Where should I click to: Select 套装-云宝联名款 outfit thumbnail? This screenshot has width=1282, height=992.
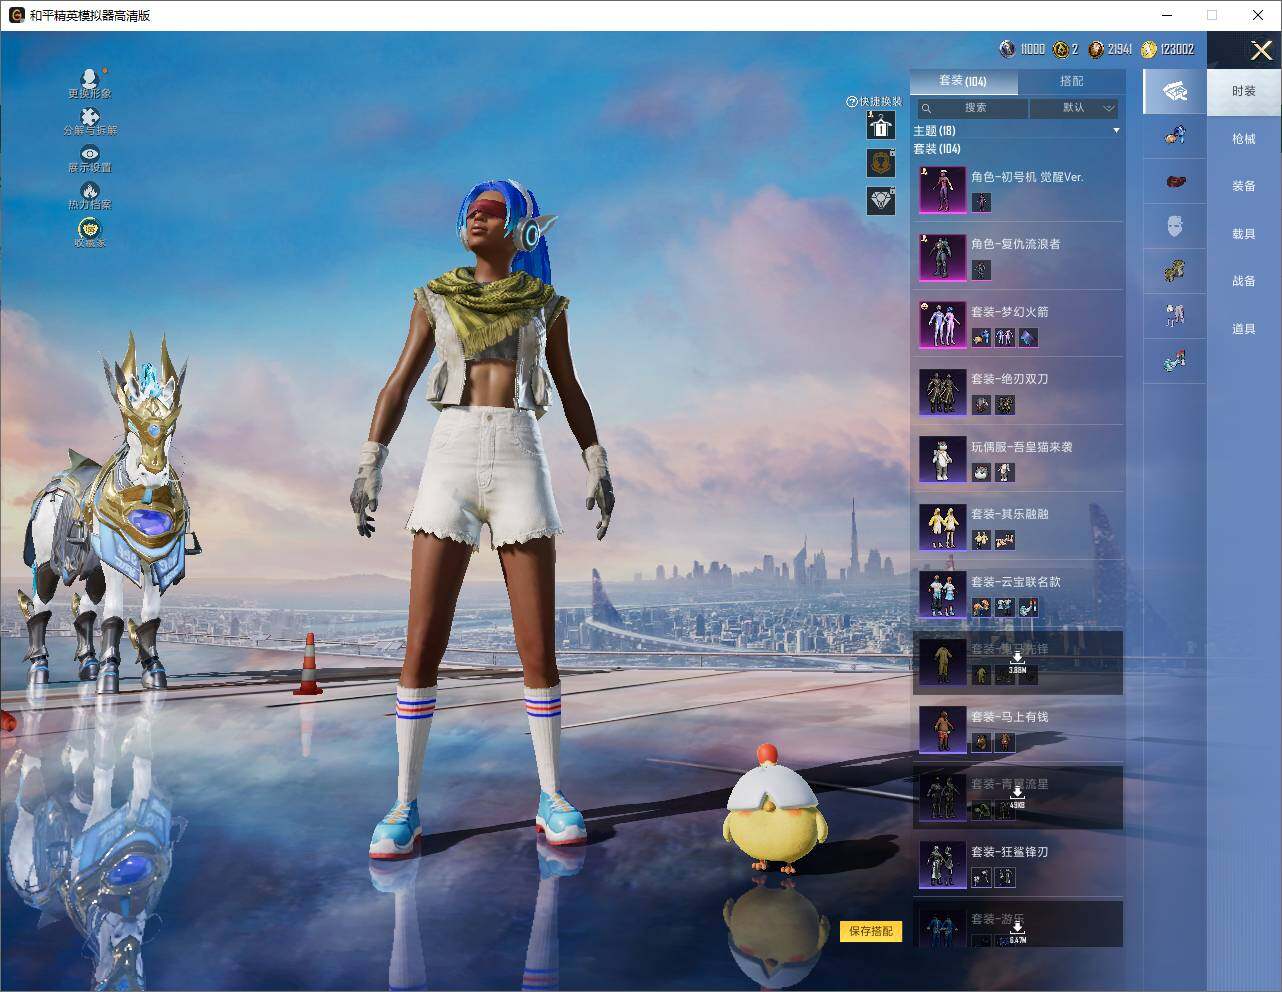pos(942,595)
